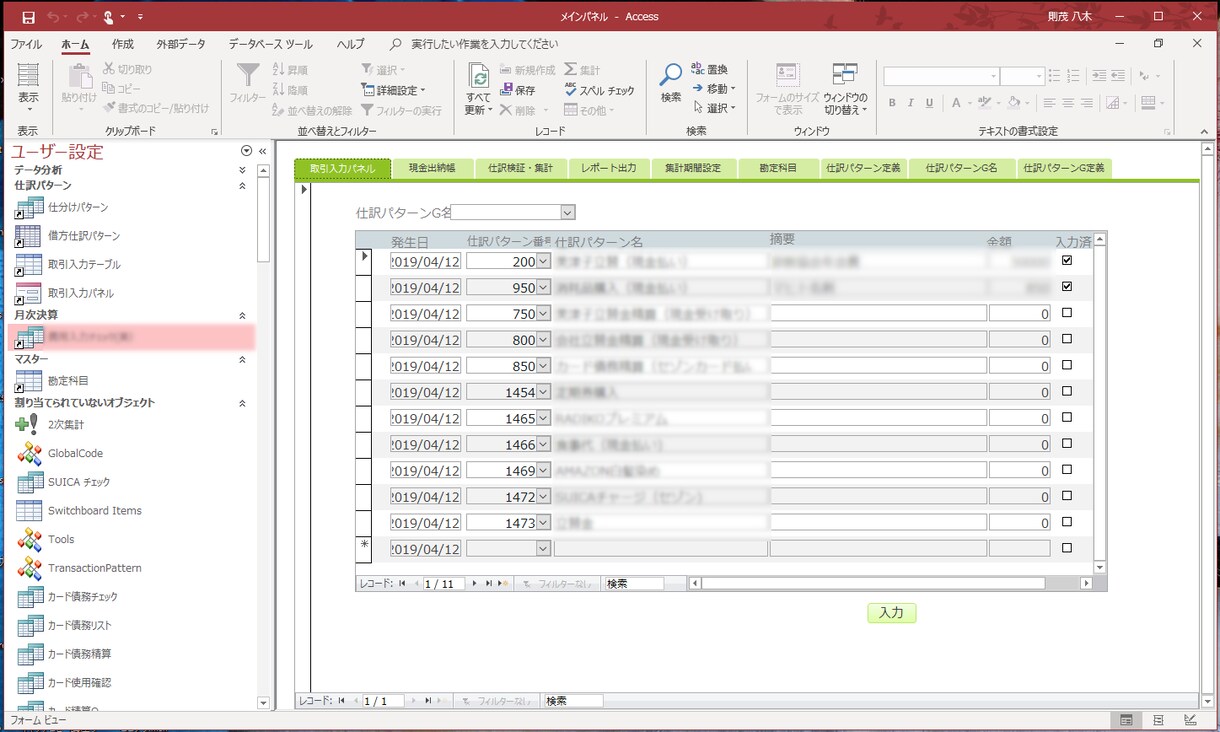Check 入力済 for pattern 850 row

pos(1067,365)
